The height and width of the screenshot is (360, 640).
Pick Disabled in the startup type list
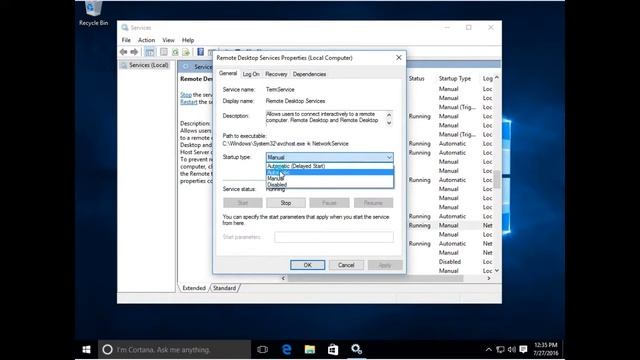[x=330, y=184]
